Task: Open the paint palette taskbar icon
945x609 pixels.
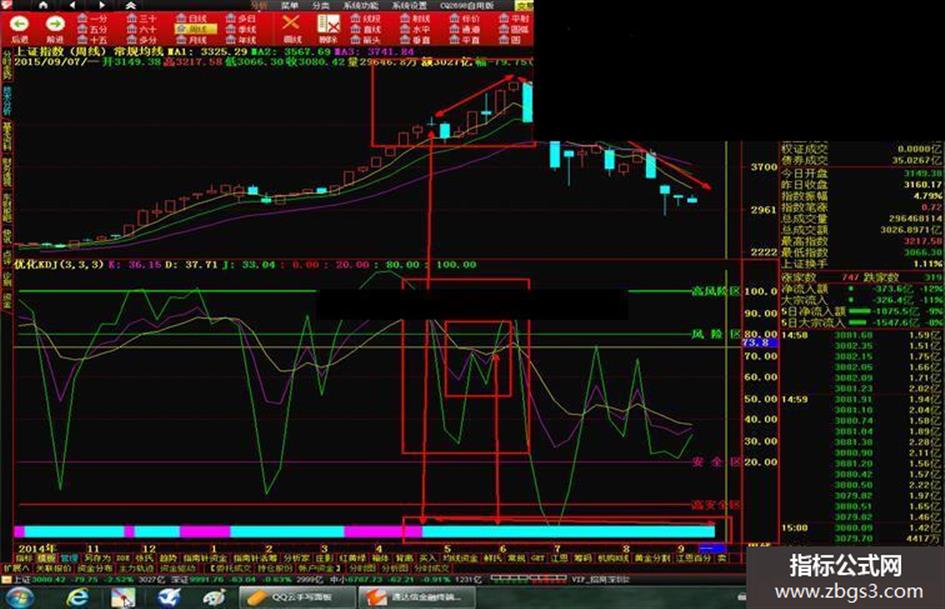Action: tap(213, 597)
